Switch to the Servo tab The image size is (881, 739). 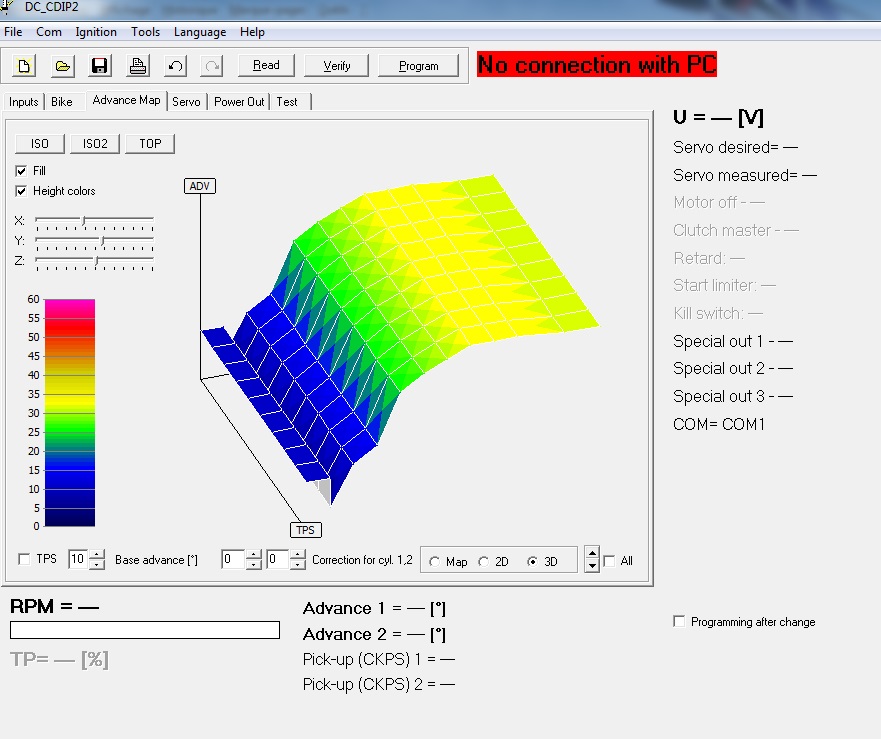[186, 102]
